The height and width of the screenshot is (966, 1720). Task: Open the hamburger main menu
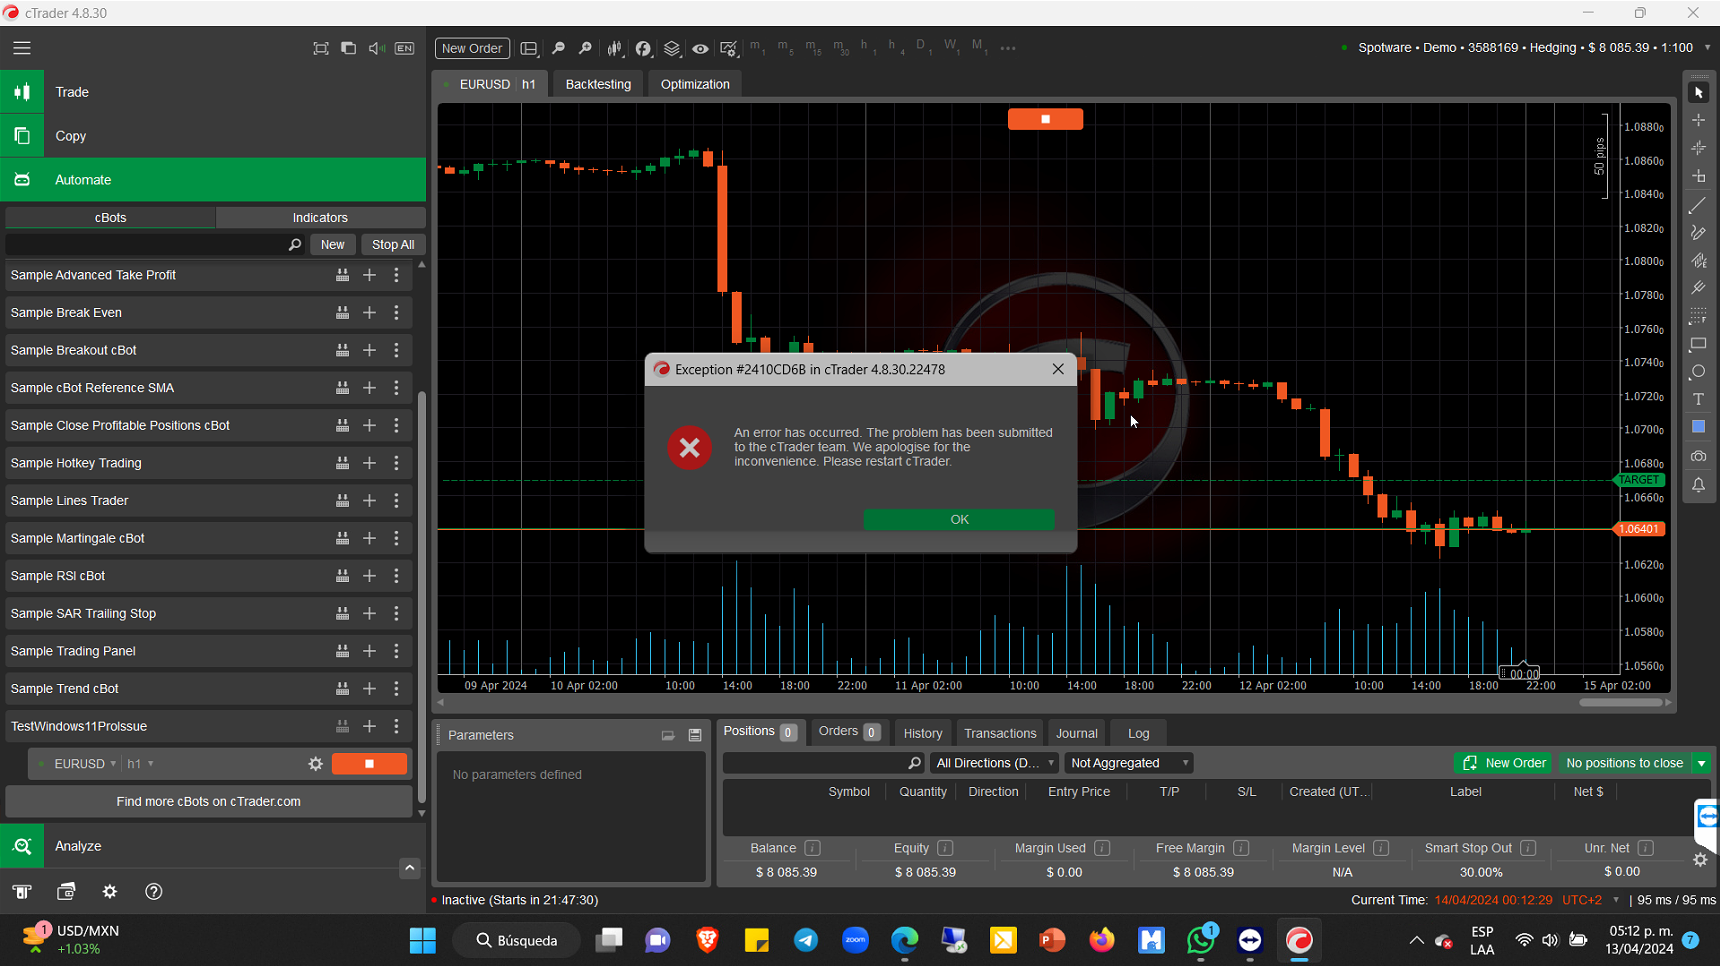click(x=22, y=48)
